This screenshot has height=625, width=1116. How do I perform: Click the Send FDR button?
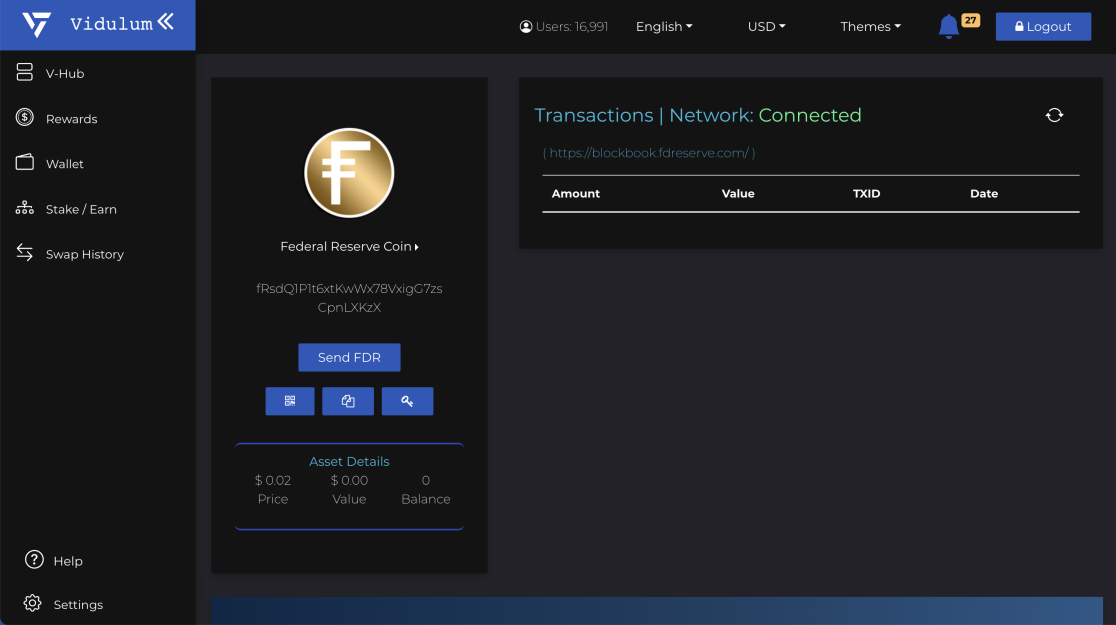(349, 357)
